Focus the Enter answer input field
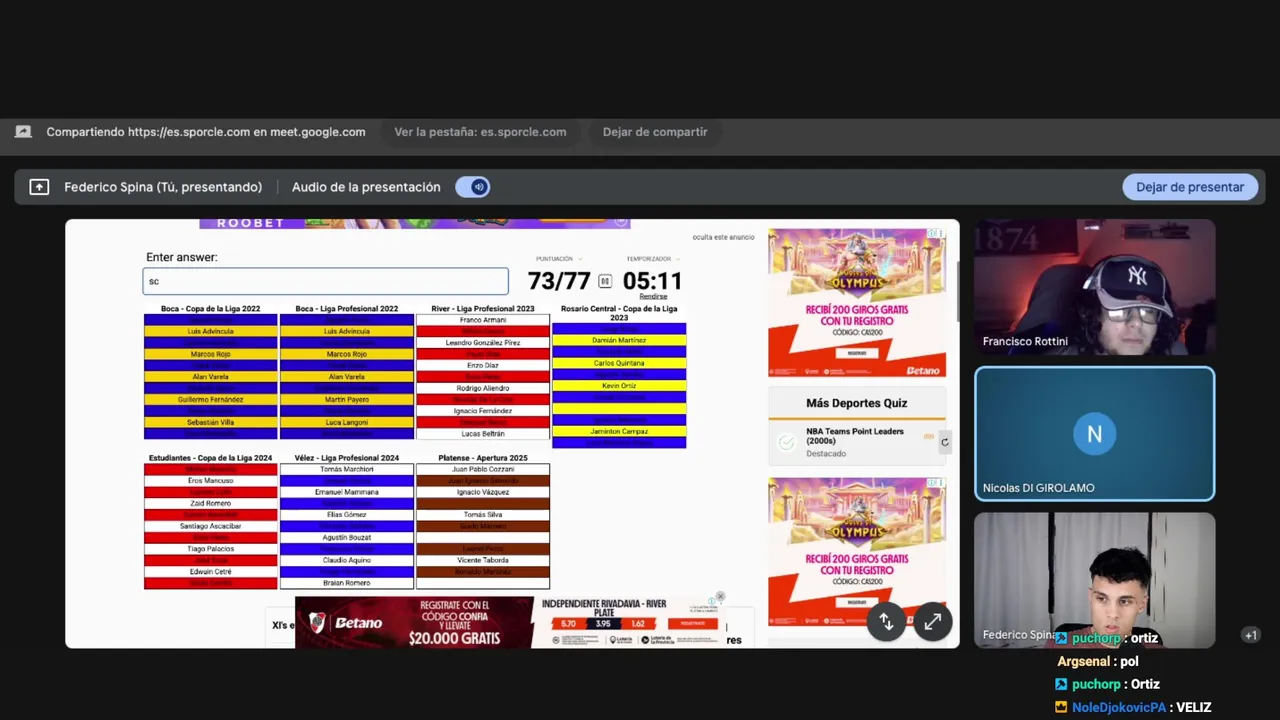Viewport: 1280px width, 720px height. coord(325,281)
